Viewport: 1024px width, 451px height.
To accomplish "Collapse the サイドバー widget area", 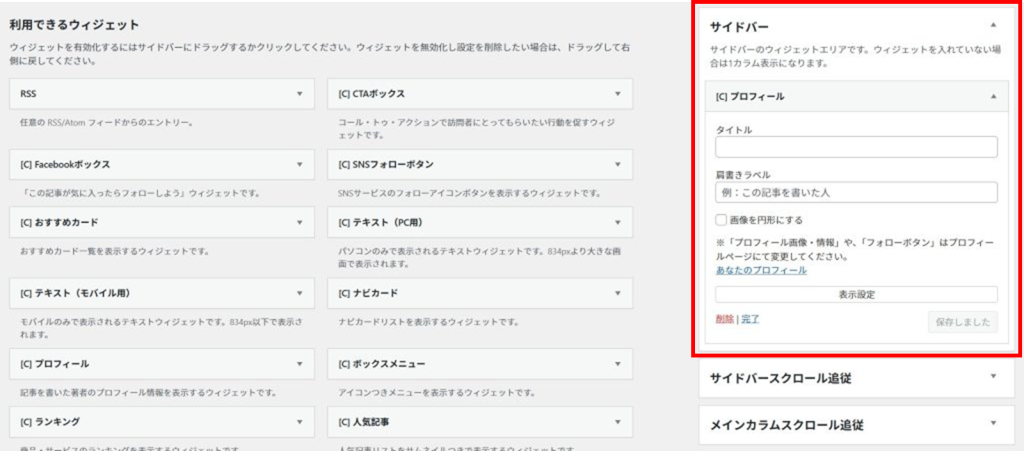I will [x=992, y=24].
